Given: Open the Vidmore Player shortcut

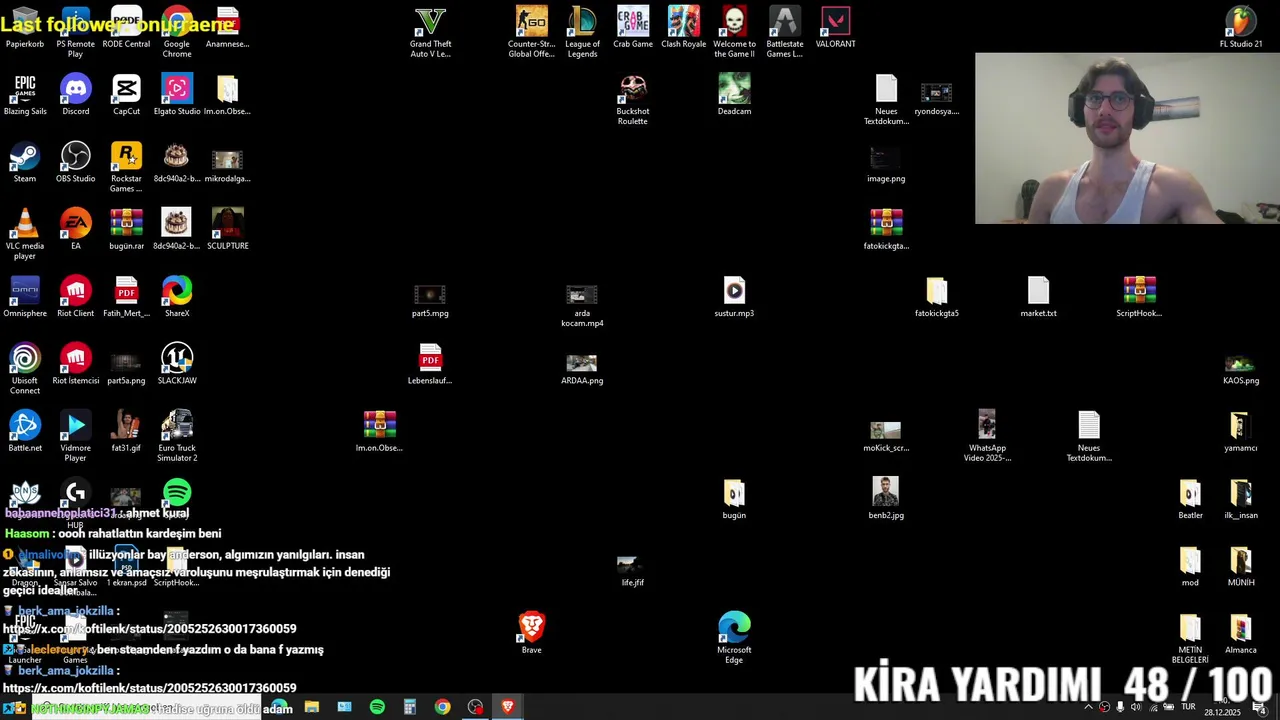Looking at the screenshot, I should (75, 435).
